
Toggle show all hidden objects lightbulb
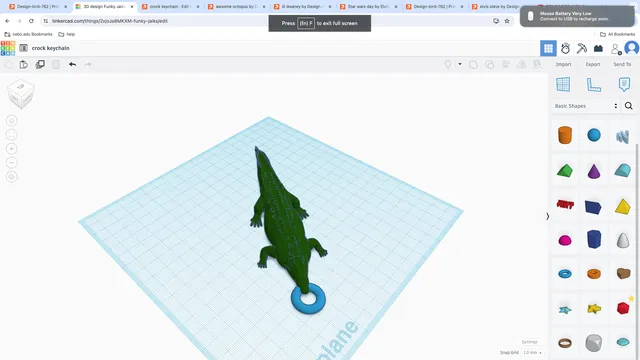coord(448,64)
